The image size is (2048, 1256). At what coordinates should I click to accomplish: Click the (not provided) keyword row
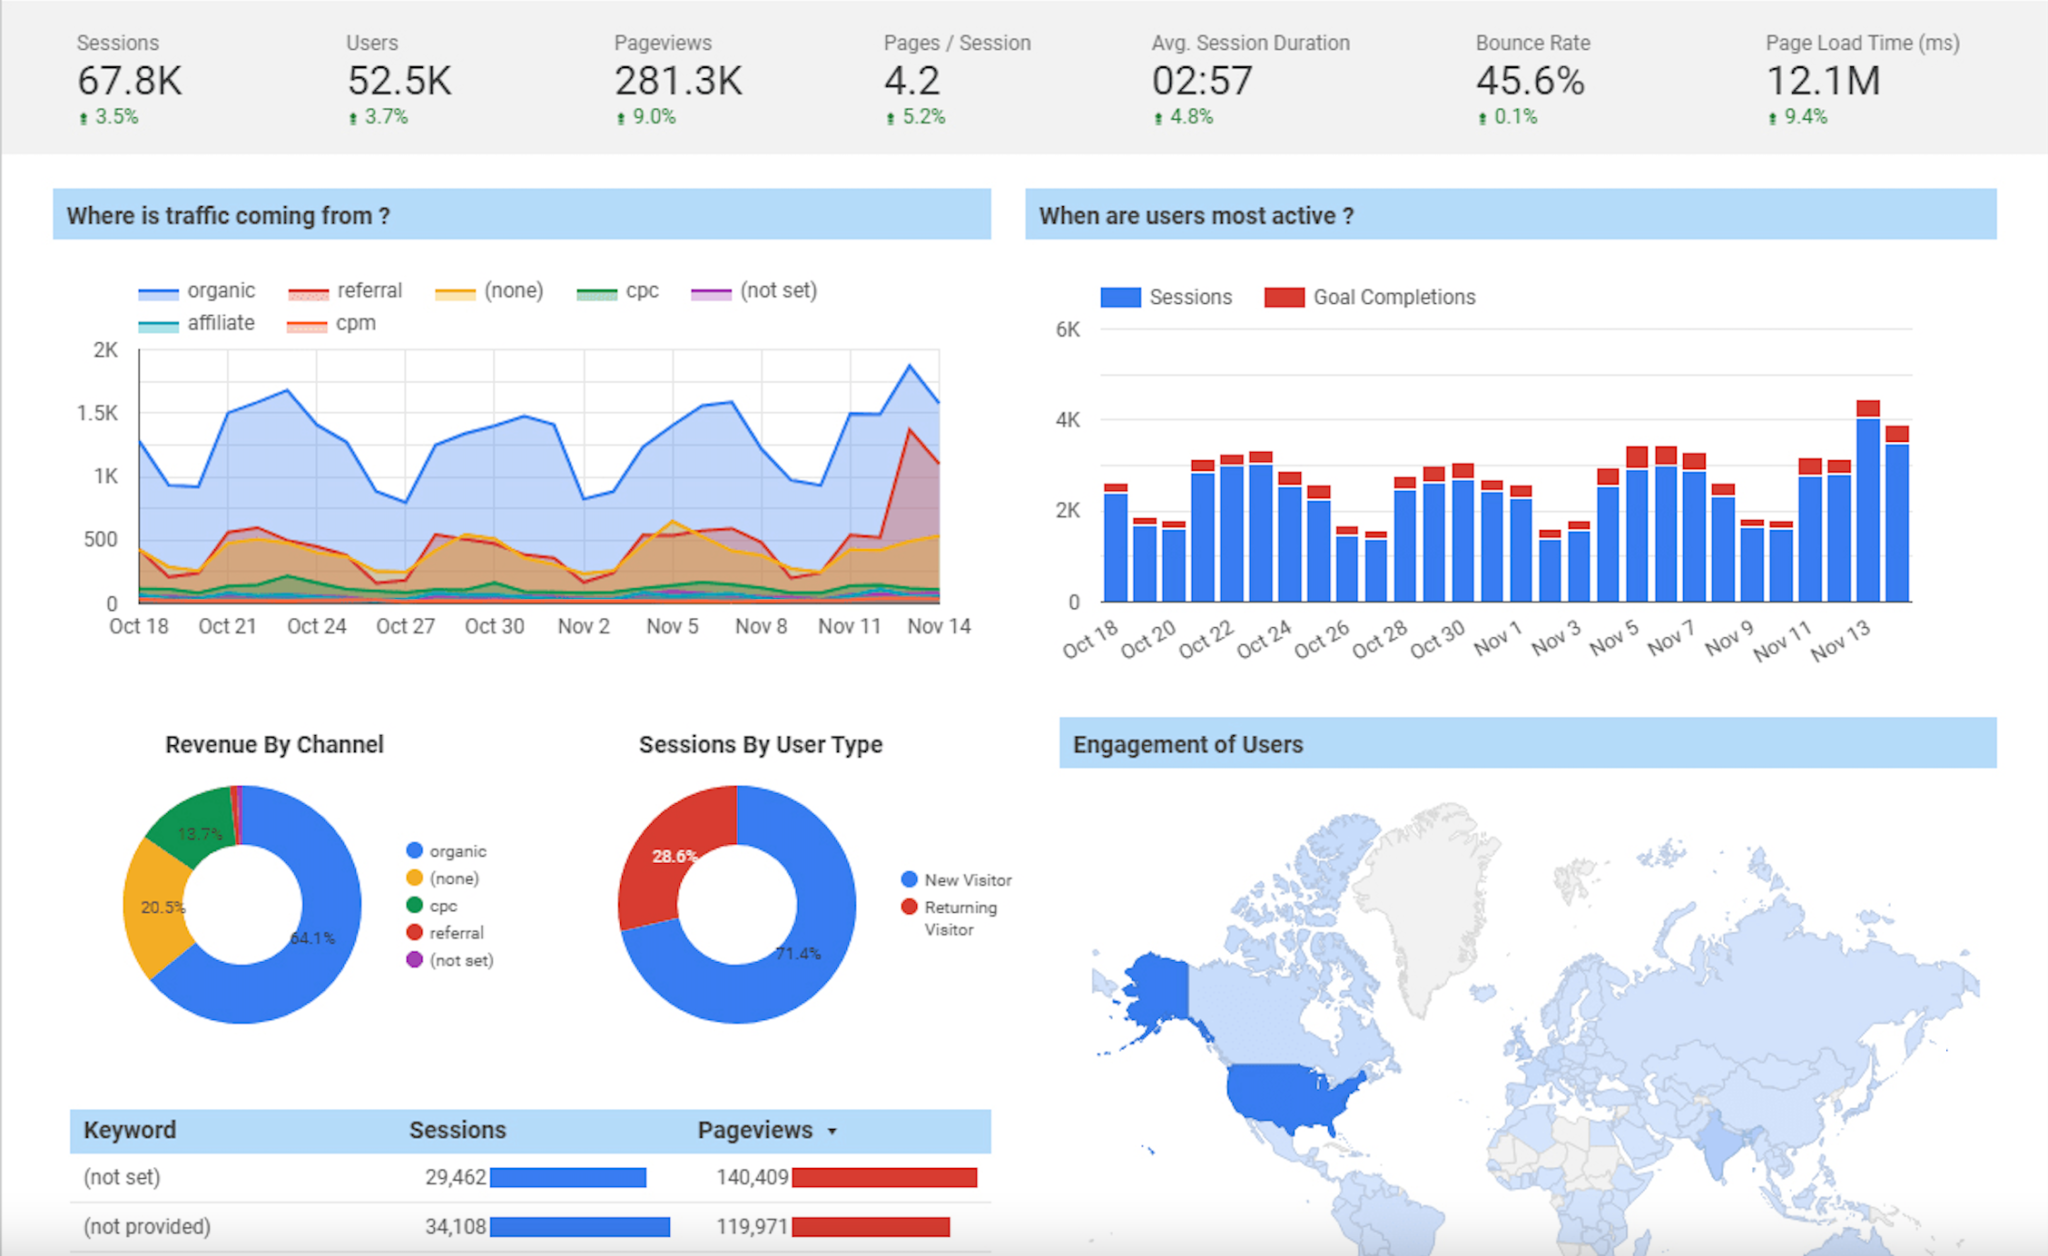(x=530, y=1227)
